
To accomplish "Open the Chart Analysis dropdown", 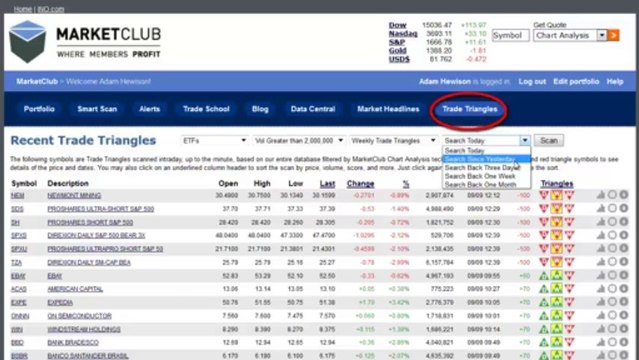I will [570, 35].
